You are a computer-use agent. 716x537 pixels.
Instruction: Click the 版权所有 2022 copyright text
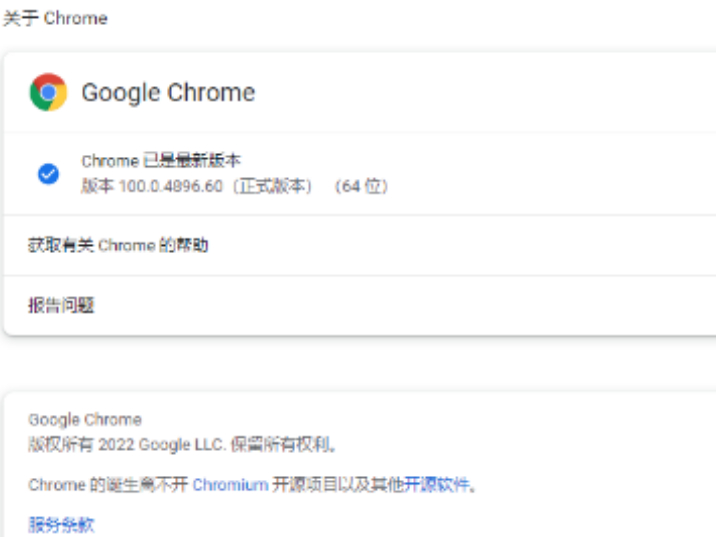(81, 444)
